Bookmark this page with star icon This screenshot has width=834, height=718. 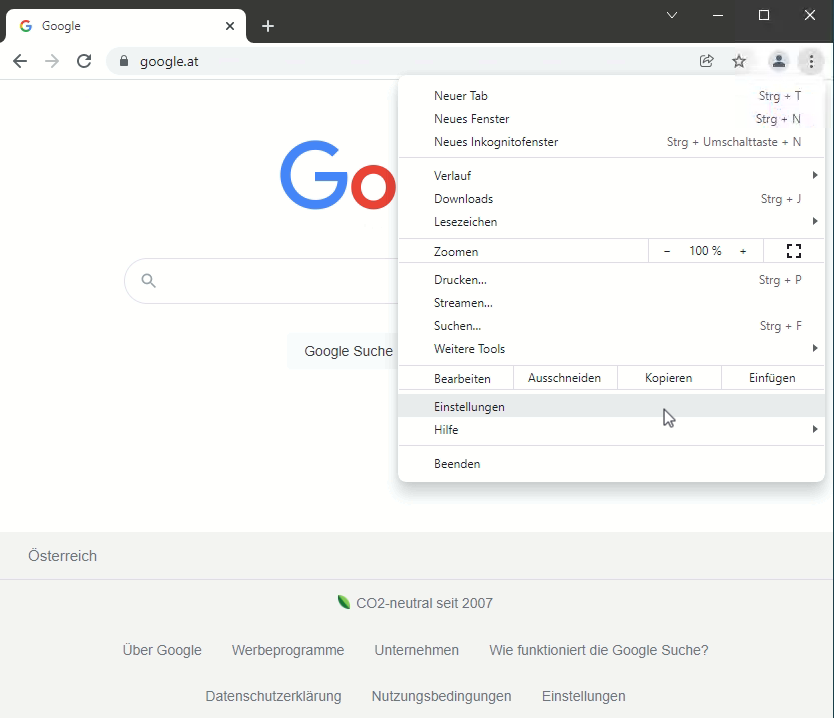[739, 61]
